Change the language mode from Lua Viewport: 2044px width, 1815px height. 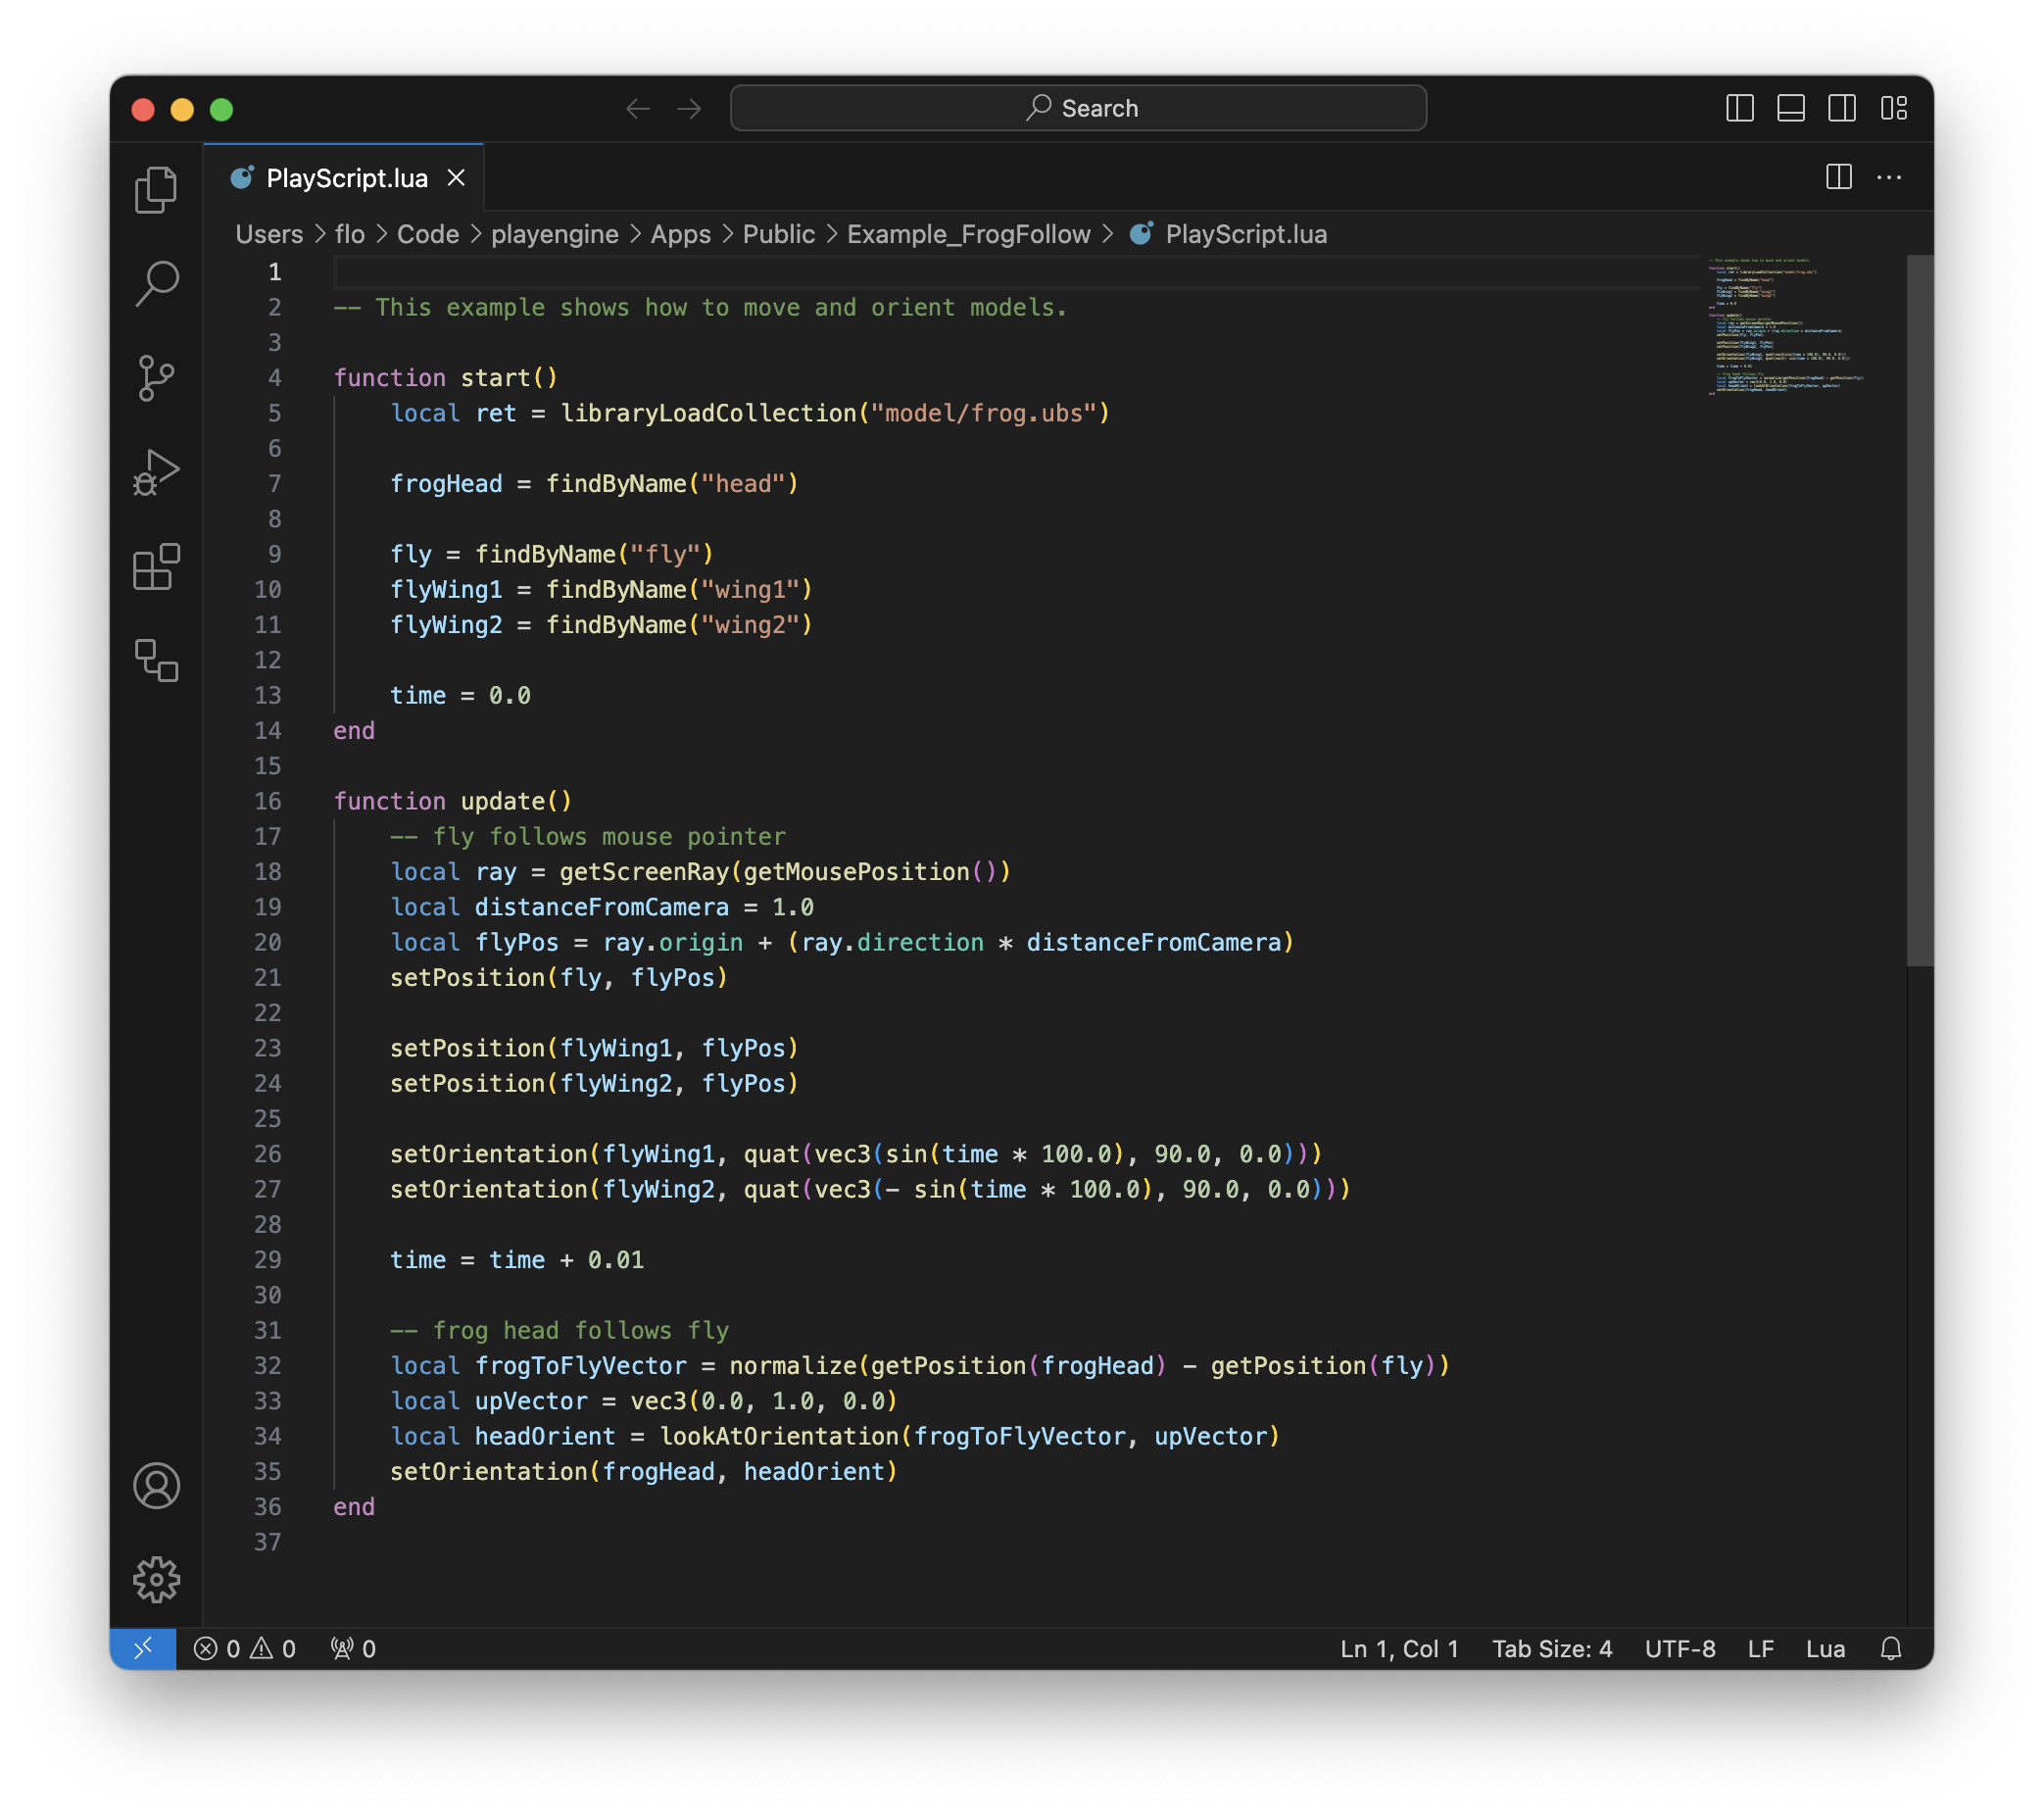[x=1826, y=1649]
